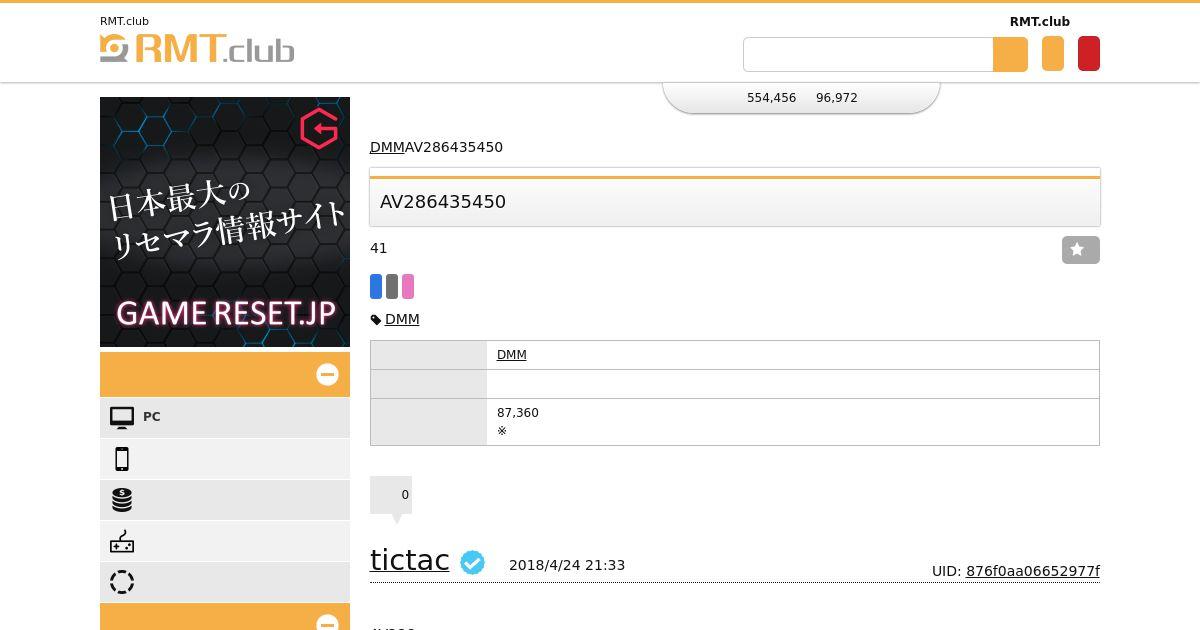Click the red header button
The image size is (1200, 630).
click(1089, 54)
